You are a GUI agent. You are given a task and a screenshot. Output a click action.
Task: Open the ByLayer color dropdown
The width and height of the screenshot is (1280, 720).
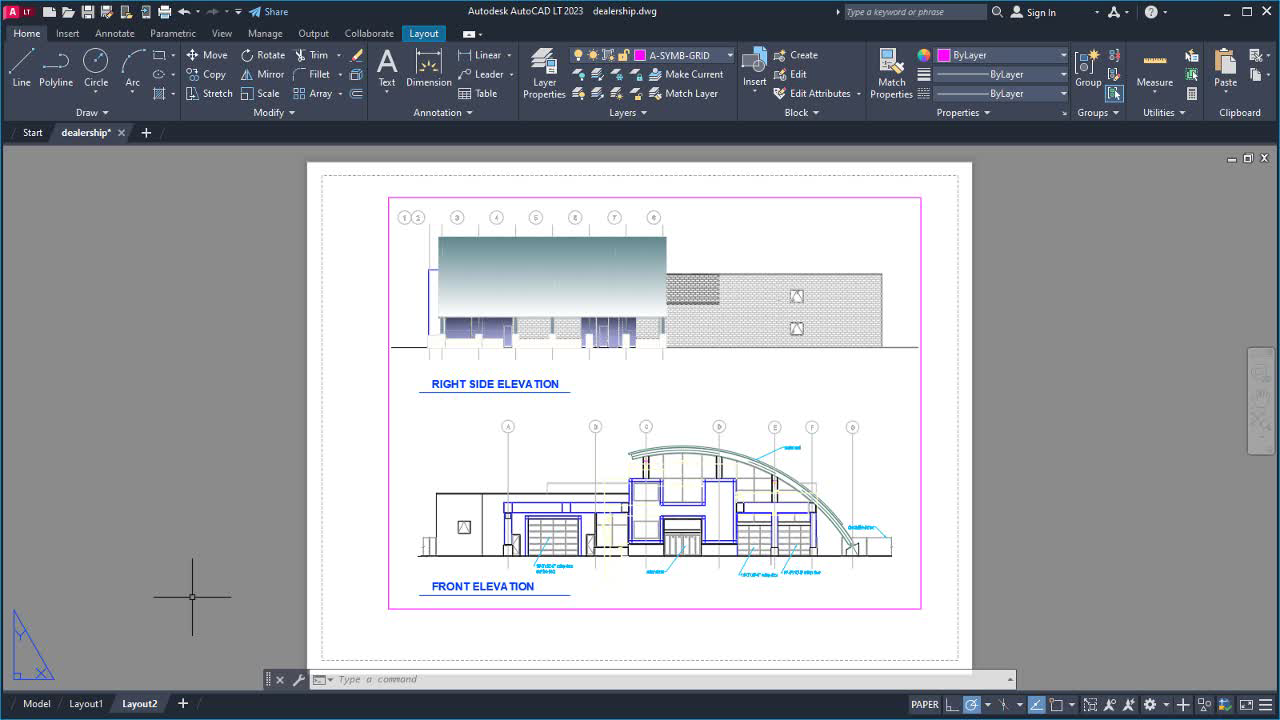coord(1062,54)
